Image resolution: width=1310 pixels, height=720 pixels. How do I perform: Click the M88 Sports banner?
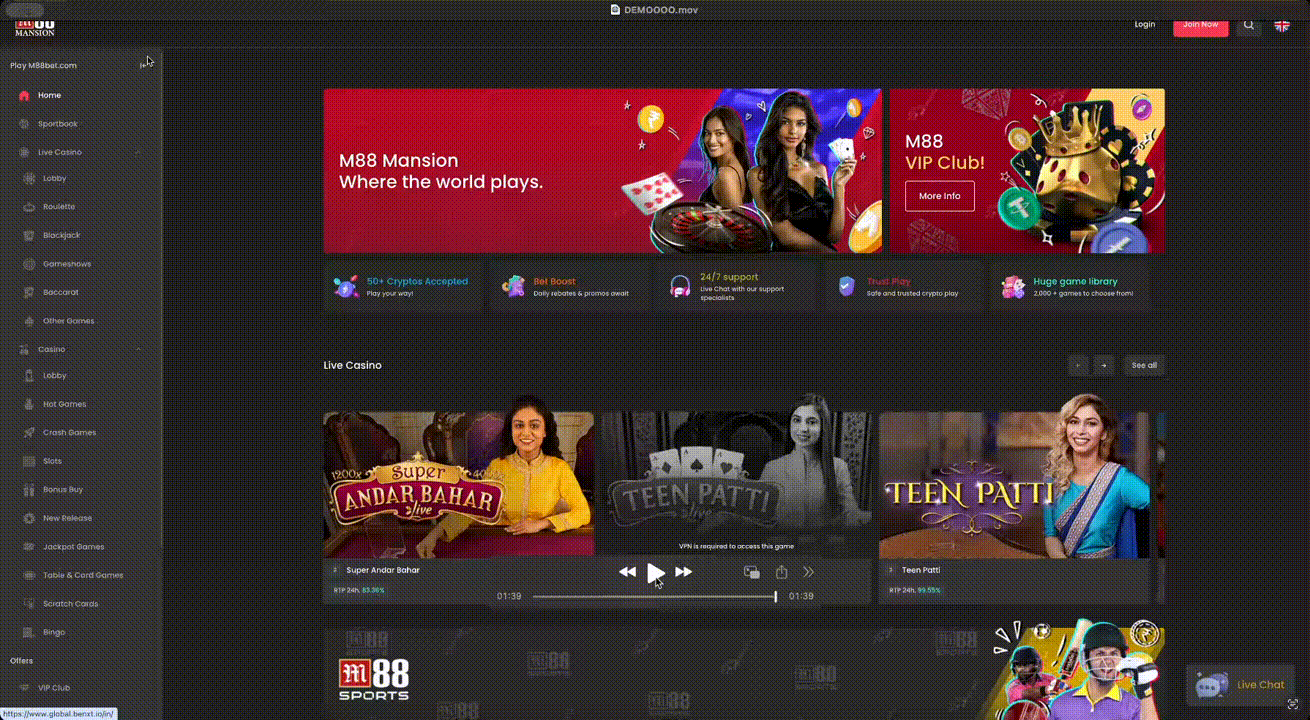coord(744,674)
